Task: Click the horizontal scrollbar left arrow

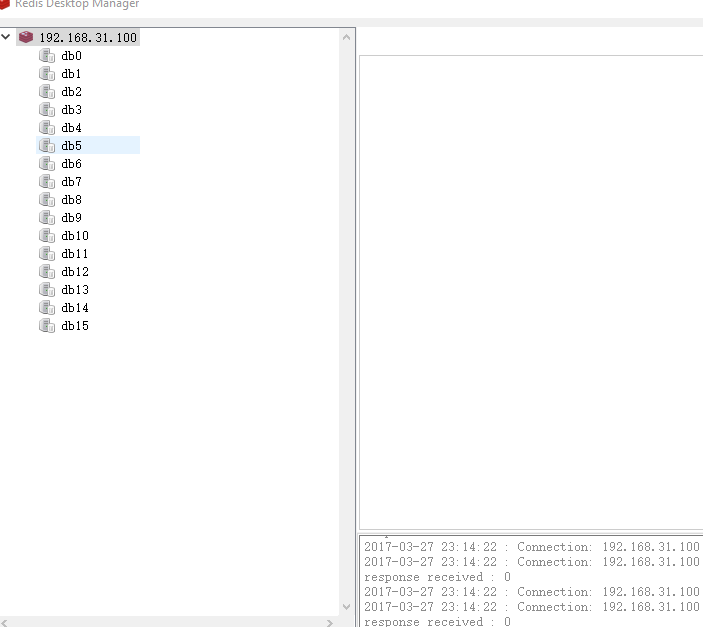Action: point(4,623)
